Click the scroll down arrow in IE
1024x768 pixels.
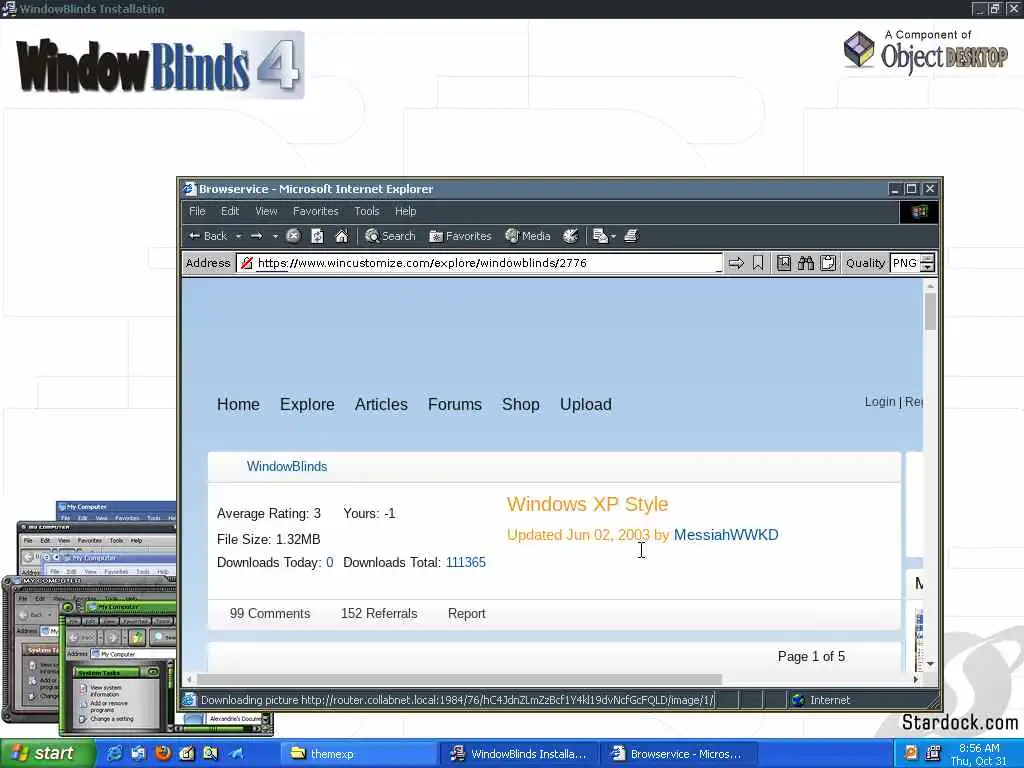(930, 664)
